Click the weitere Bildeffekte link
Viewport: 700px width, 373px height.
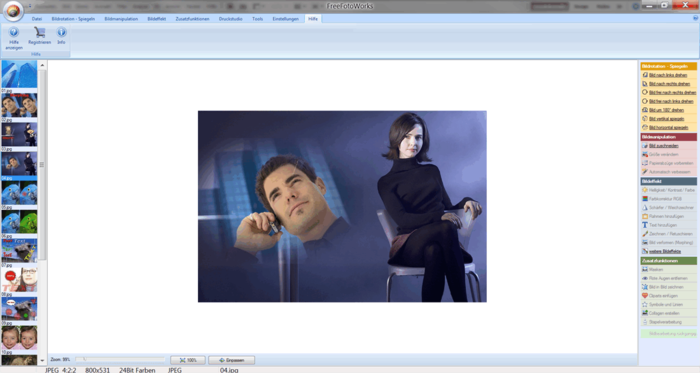tap(665, 251)
